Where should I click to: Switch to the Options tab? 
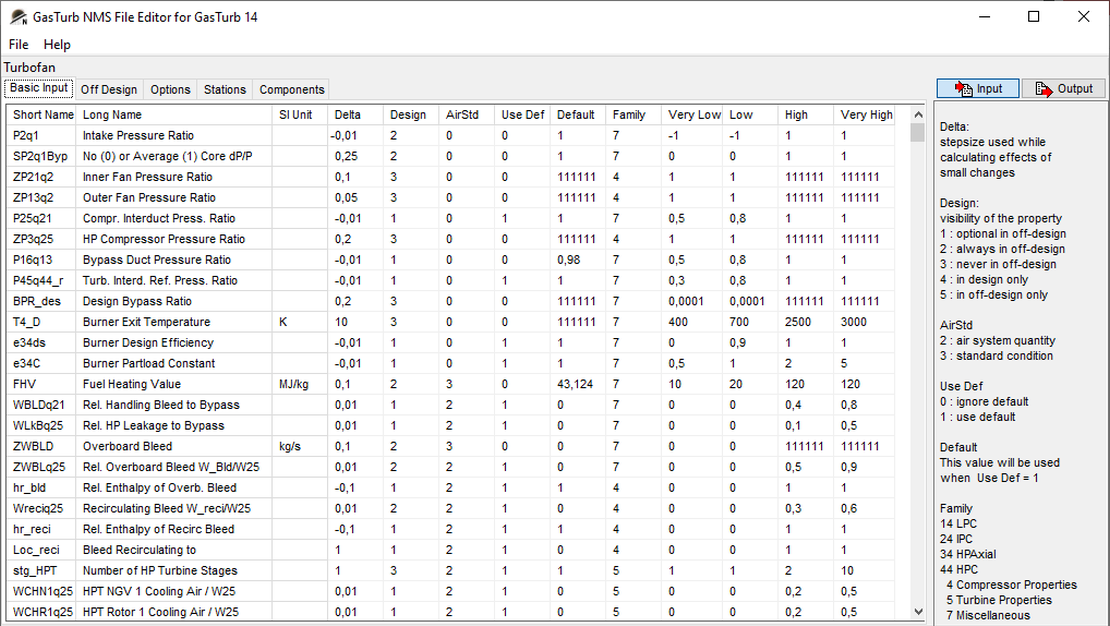(x=170, y=89)
